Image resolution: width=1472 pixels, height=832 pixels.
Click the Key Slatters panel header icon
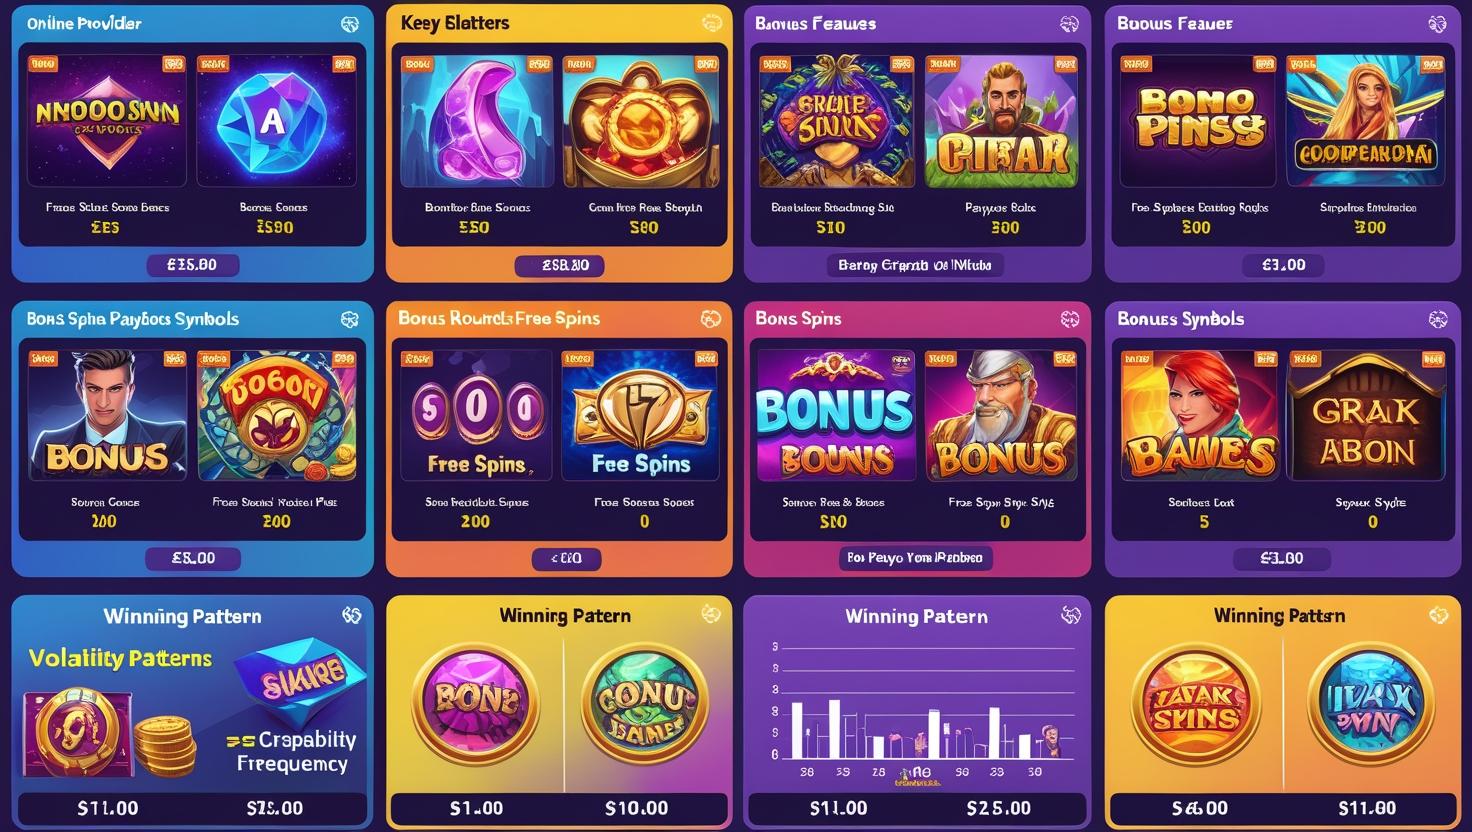point(711,23)
